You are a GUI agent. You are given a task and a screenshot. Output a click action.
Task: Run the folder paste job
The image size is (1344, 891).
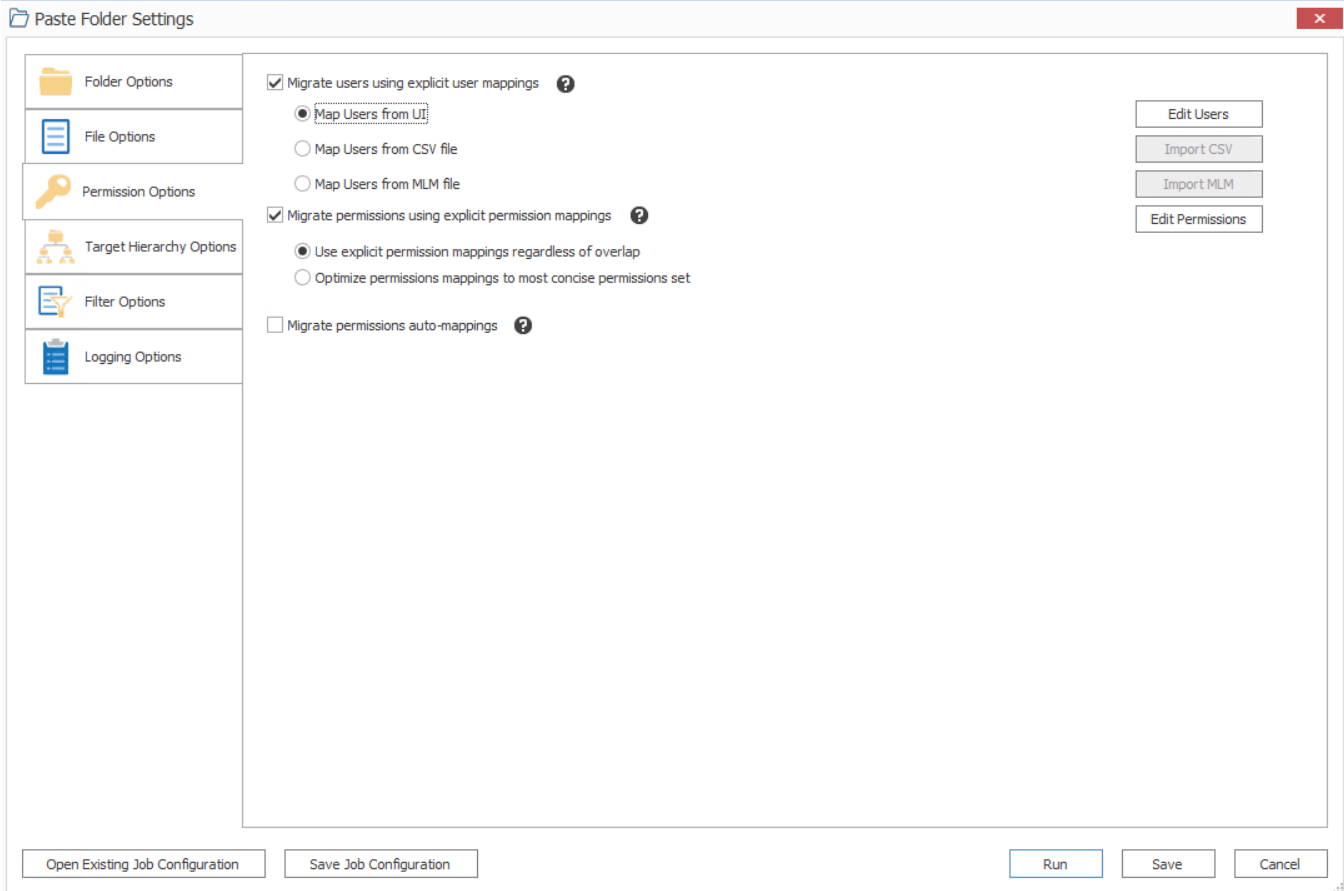pyautogui.click(x=1056, y=863)
